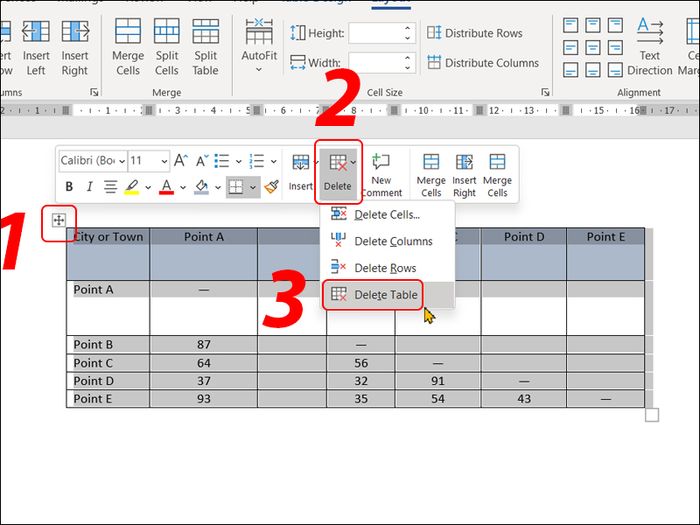Click the cell containing 87

coord(204,345)
